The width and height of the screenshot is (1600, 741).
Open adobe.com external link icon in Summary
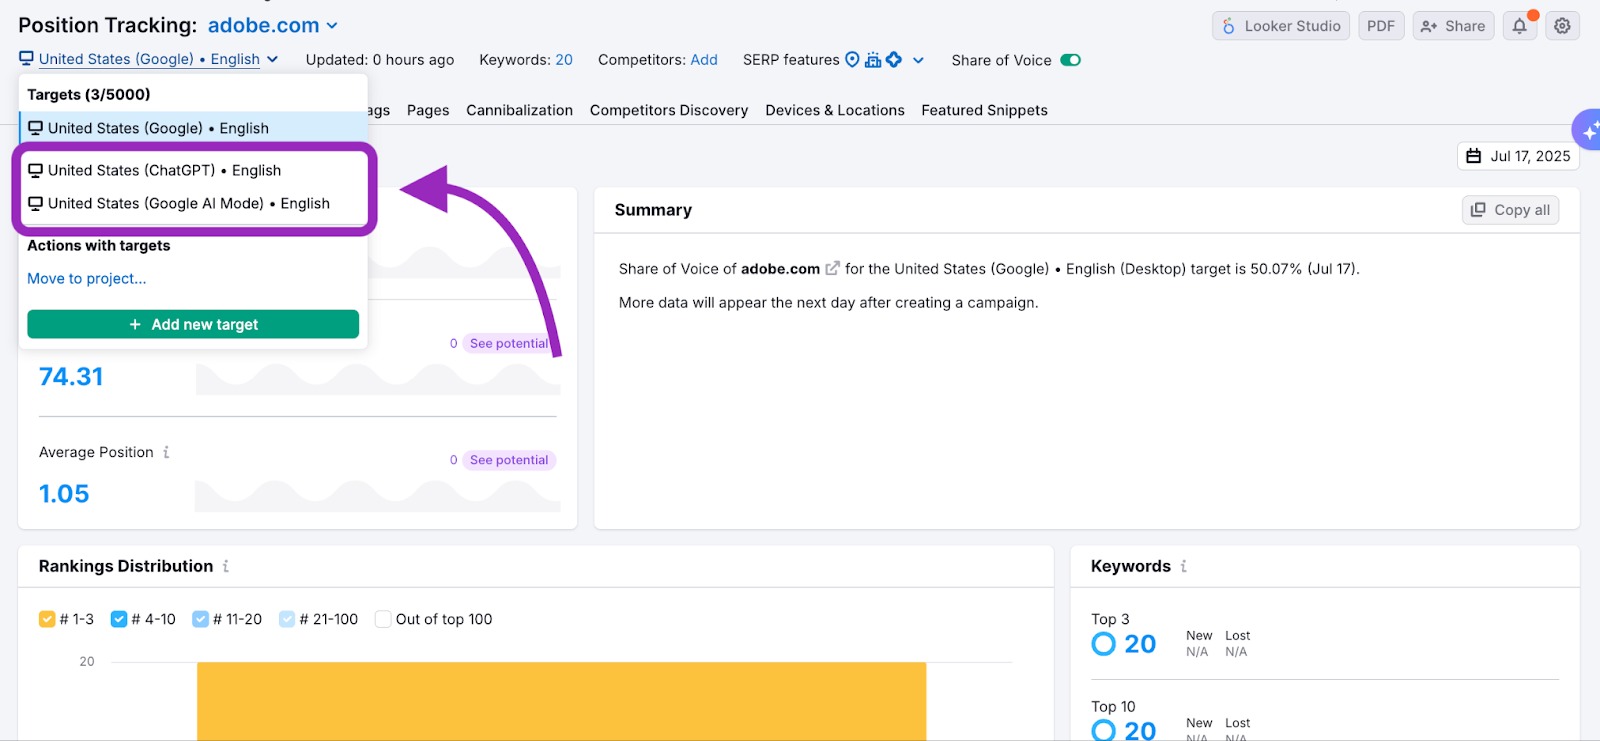click(x=832, y=269)
